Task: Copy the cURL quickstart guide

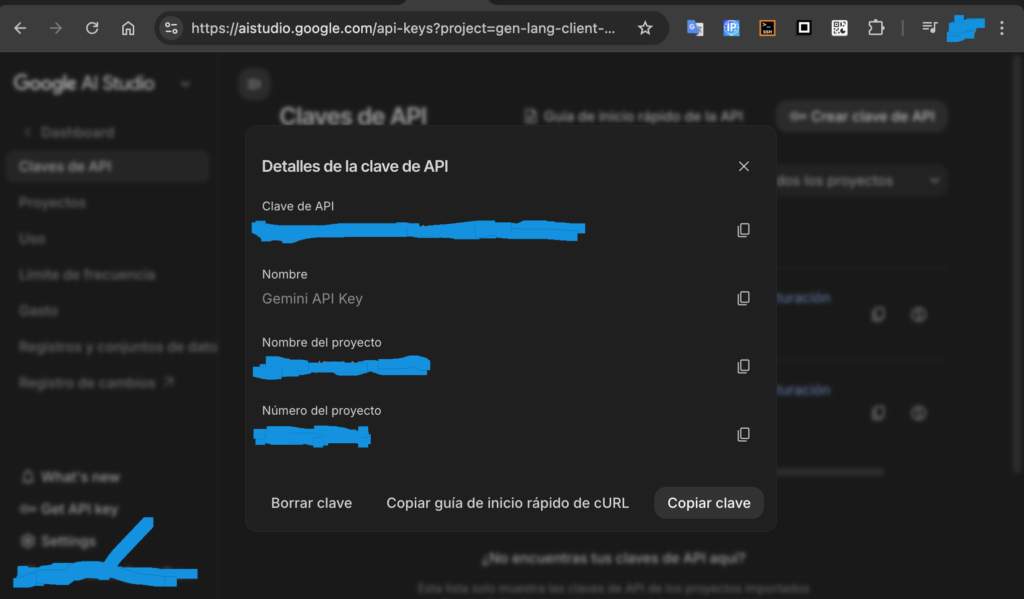Action: pos(507,503)
